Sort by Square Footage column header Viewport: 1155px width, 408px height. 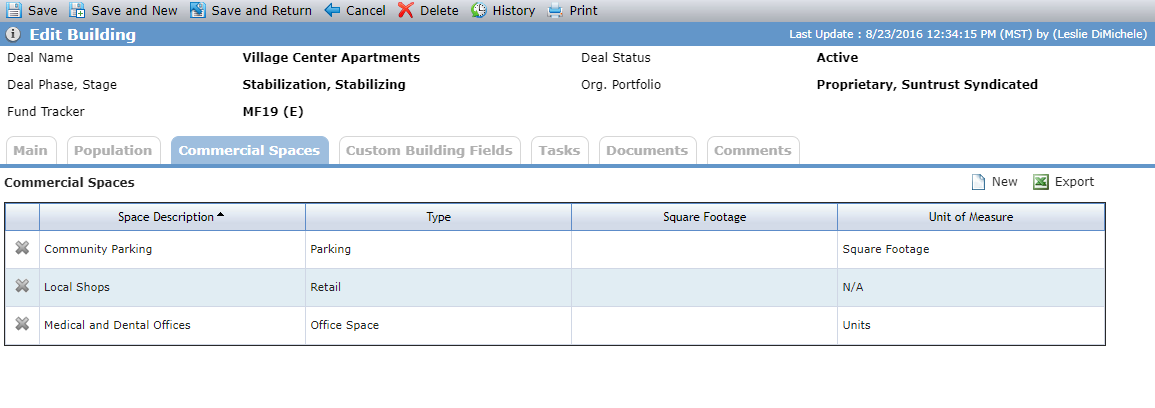click(x=704, y=217)
